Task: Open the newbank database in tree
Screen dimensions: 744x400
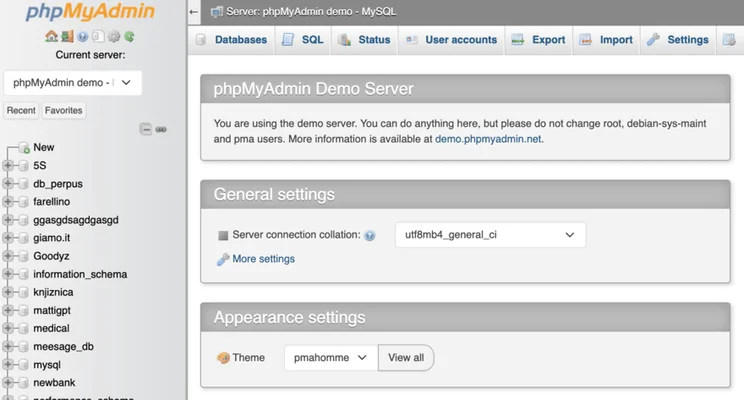Action: tap(54, 382)
